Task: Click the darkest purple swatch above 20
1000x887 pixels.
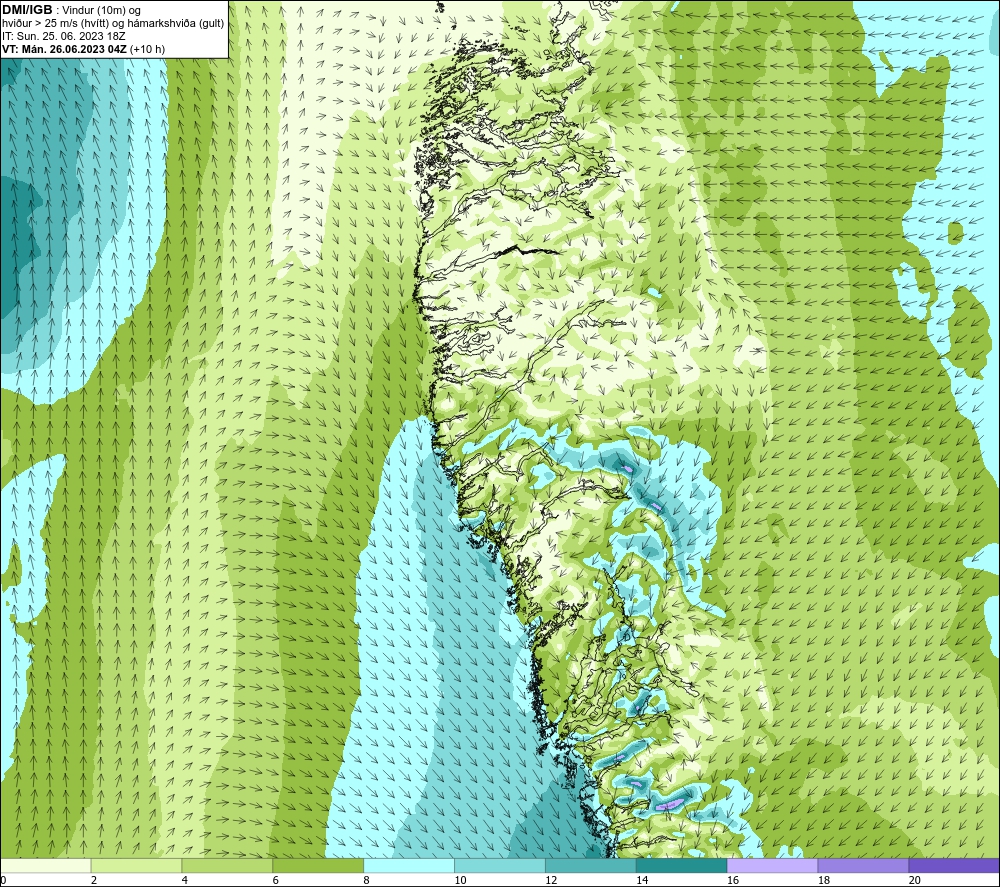Action: click(x=954, y=865)
